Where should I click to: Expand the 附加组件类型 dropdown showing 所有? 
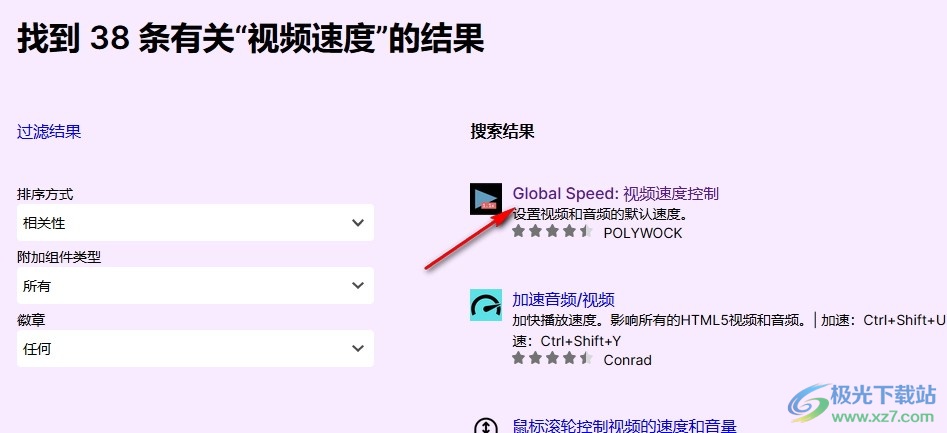click(x=195, y=286)
